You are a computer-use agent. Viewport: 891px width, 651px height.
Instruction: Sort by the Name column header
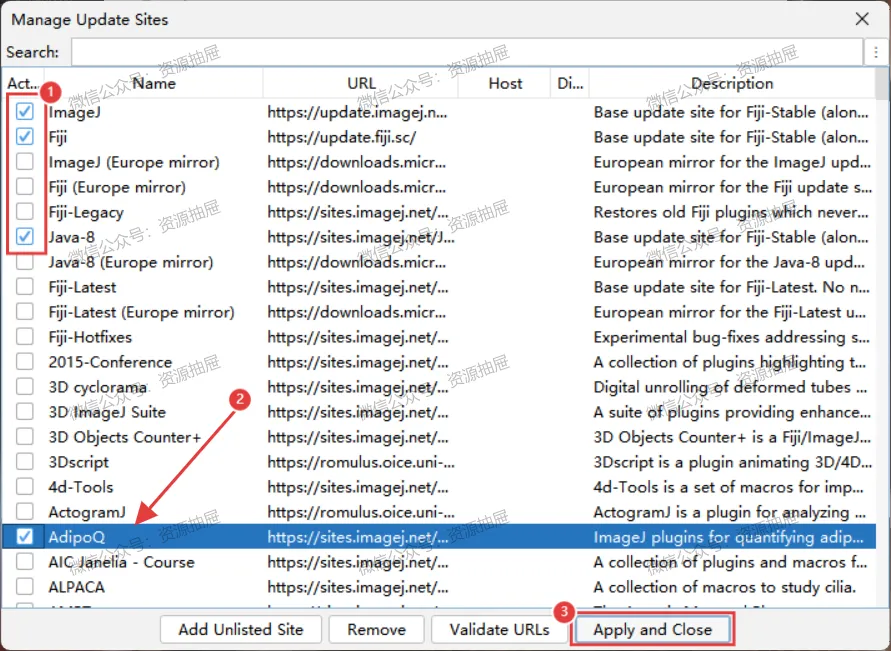[153, 84]
